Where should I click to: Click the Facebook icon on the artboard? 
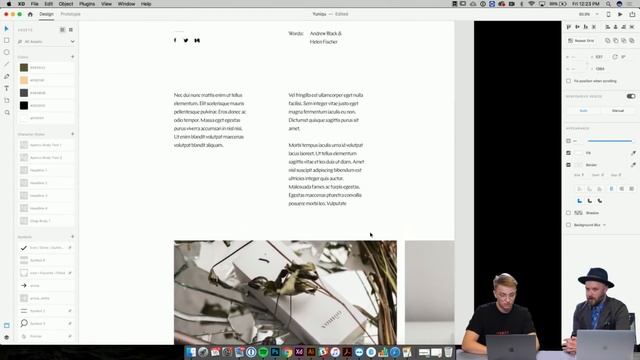(x=175, y=40)
